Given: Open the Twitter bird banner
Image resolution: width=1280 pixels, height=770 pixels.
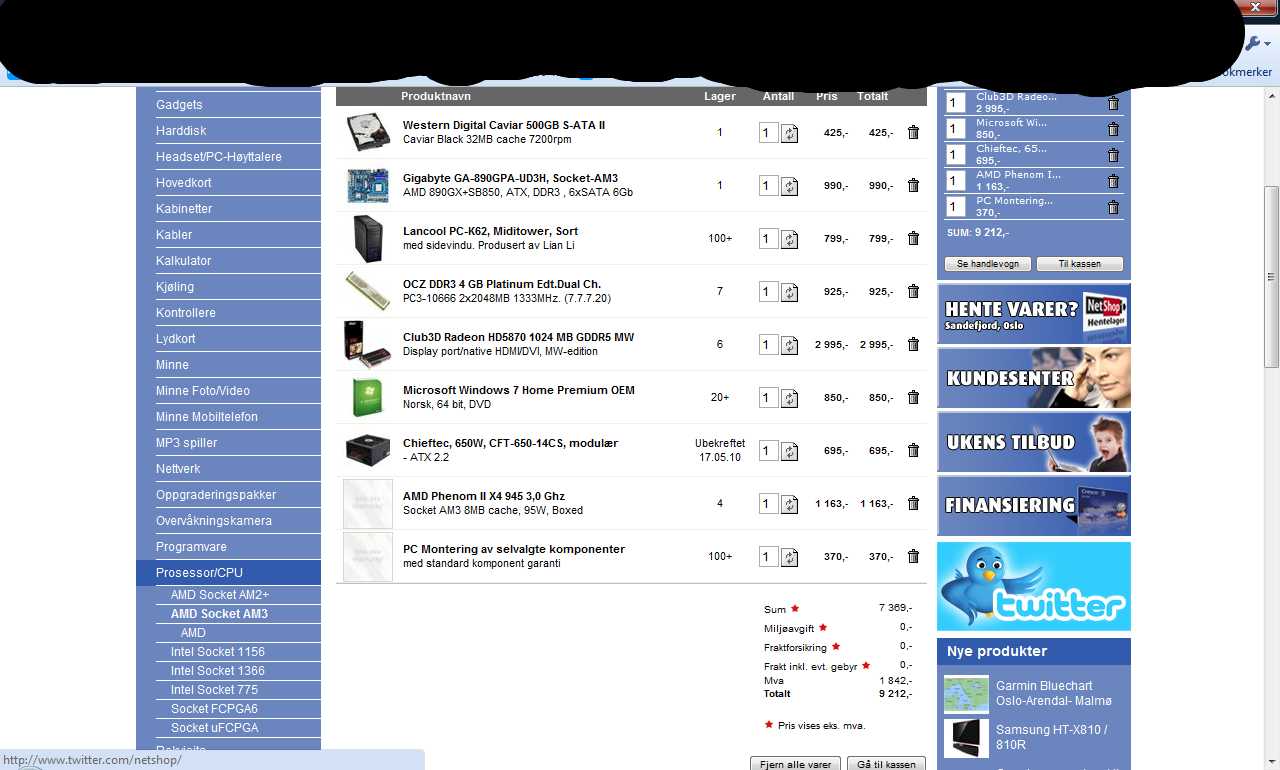Looking at the screenshot, I should [1034, 586].
